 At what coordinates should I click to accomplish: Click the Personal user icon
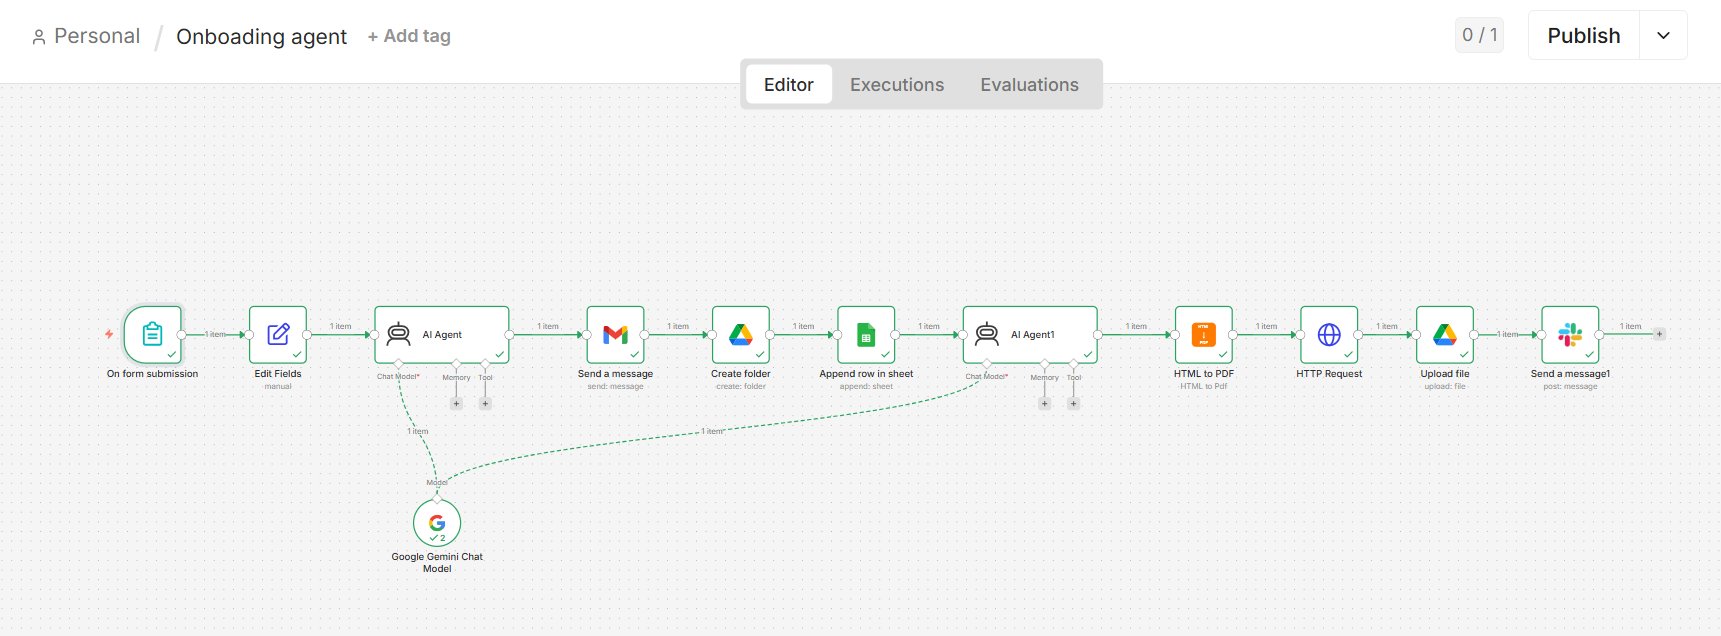pyautogui.click(x=39, y=37)
